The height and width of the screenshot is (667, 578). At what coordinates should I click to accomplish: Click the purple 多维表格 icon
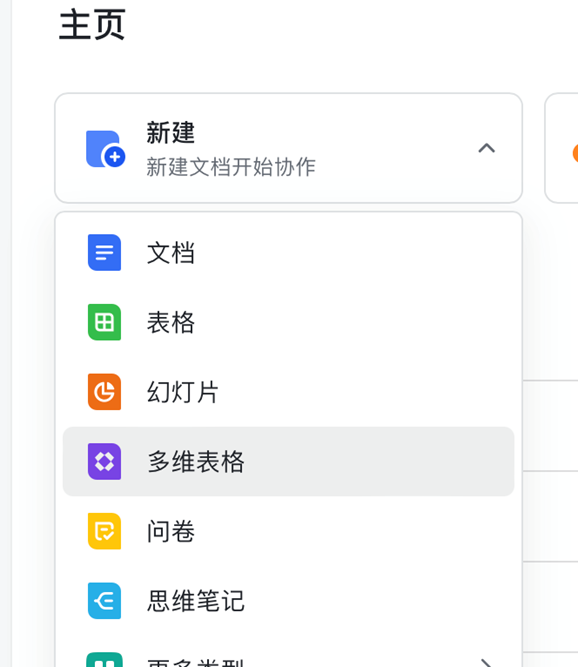(x=104, y=462)
